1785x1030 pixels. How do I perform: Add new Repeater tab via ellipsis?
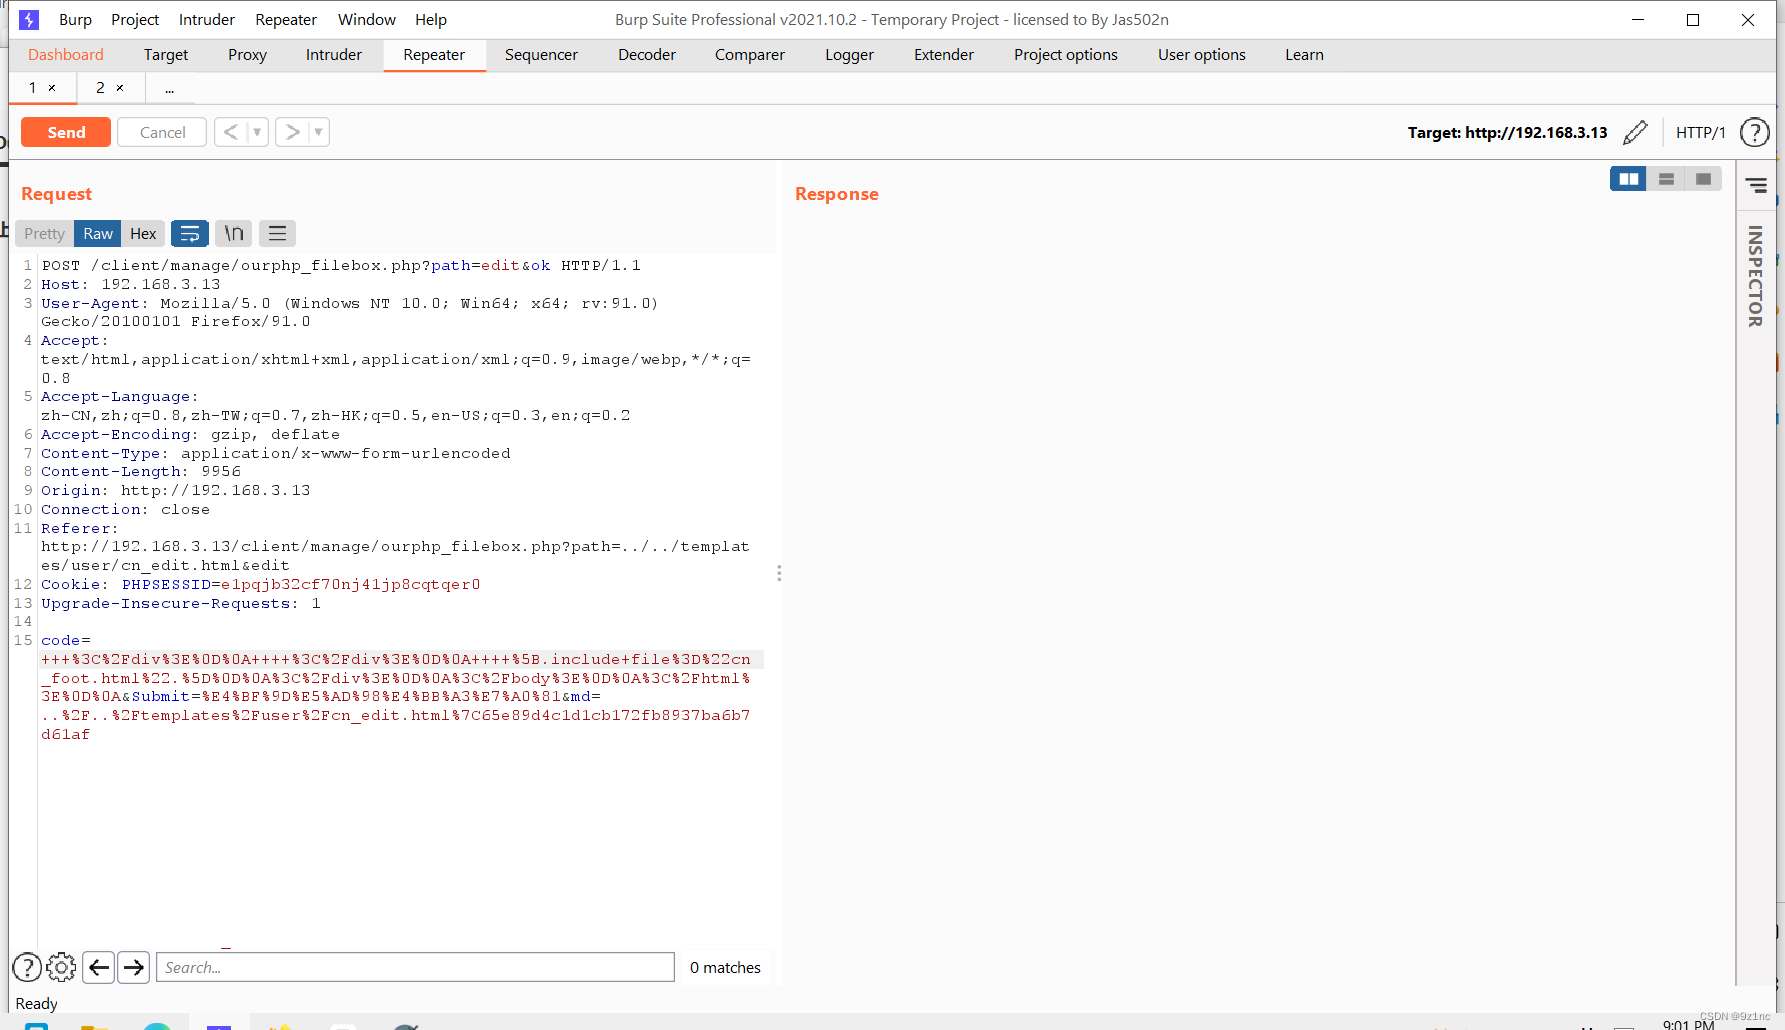point(169,89)
